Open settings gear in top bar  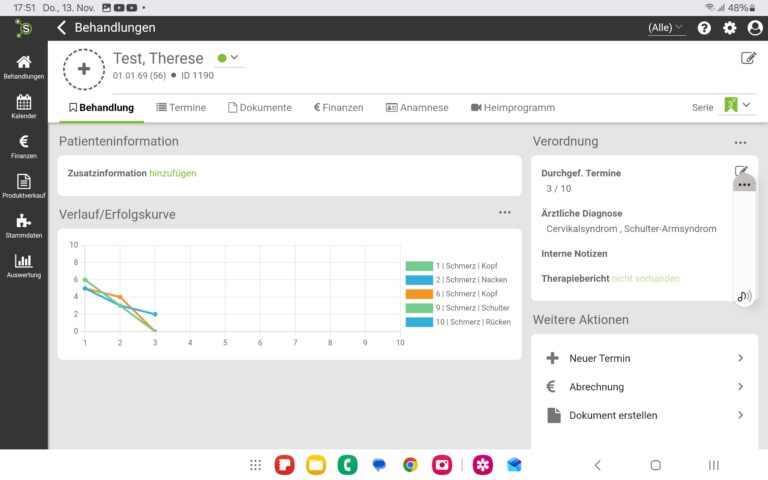tap(729, 28)
